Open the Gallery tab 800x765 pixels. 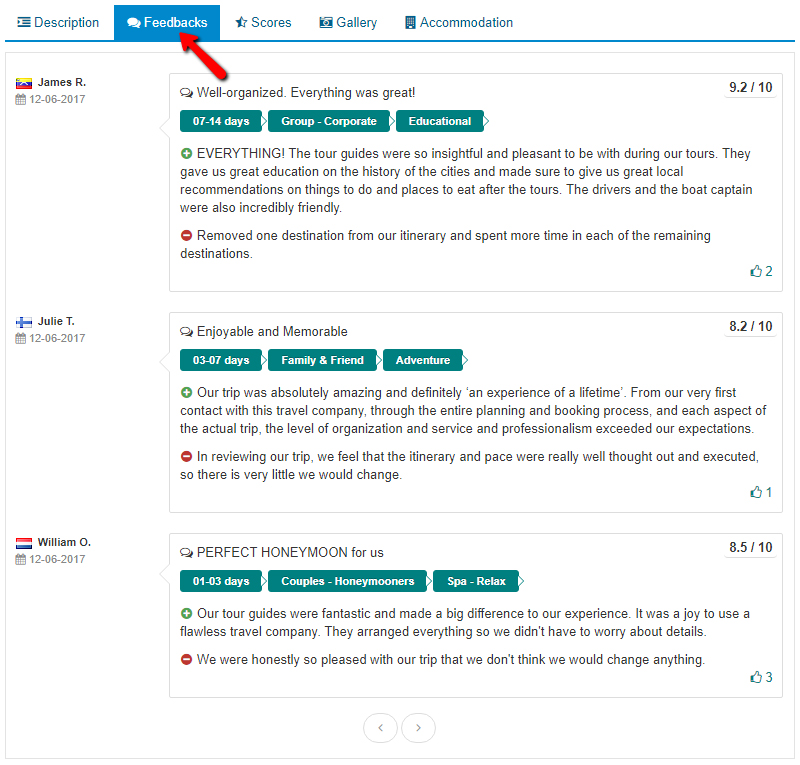tap(348, 22)
